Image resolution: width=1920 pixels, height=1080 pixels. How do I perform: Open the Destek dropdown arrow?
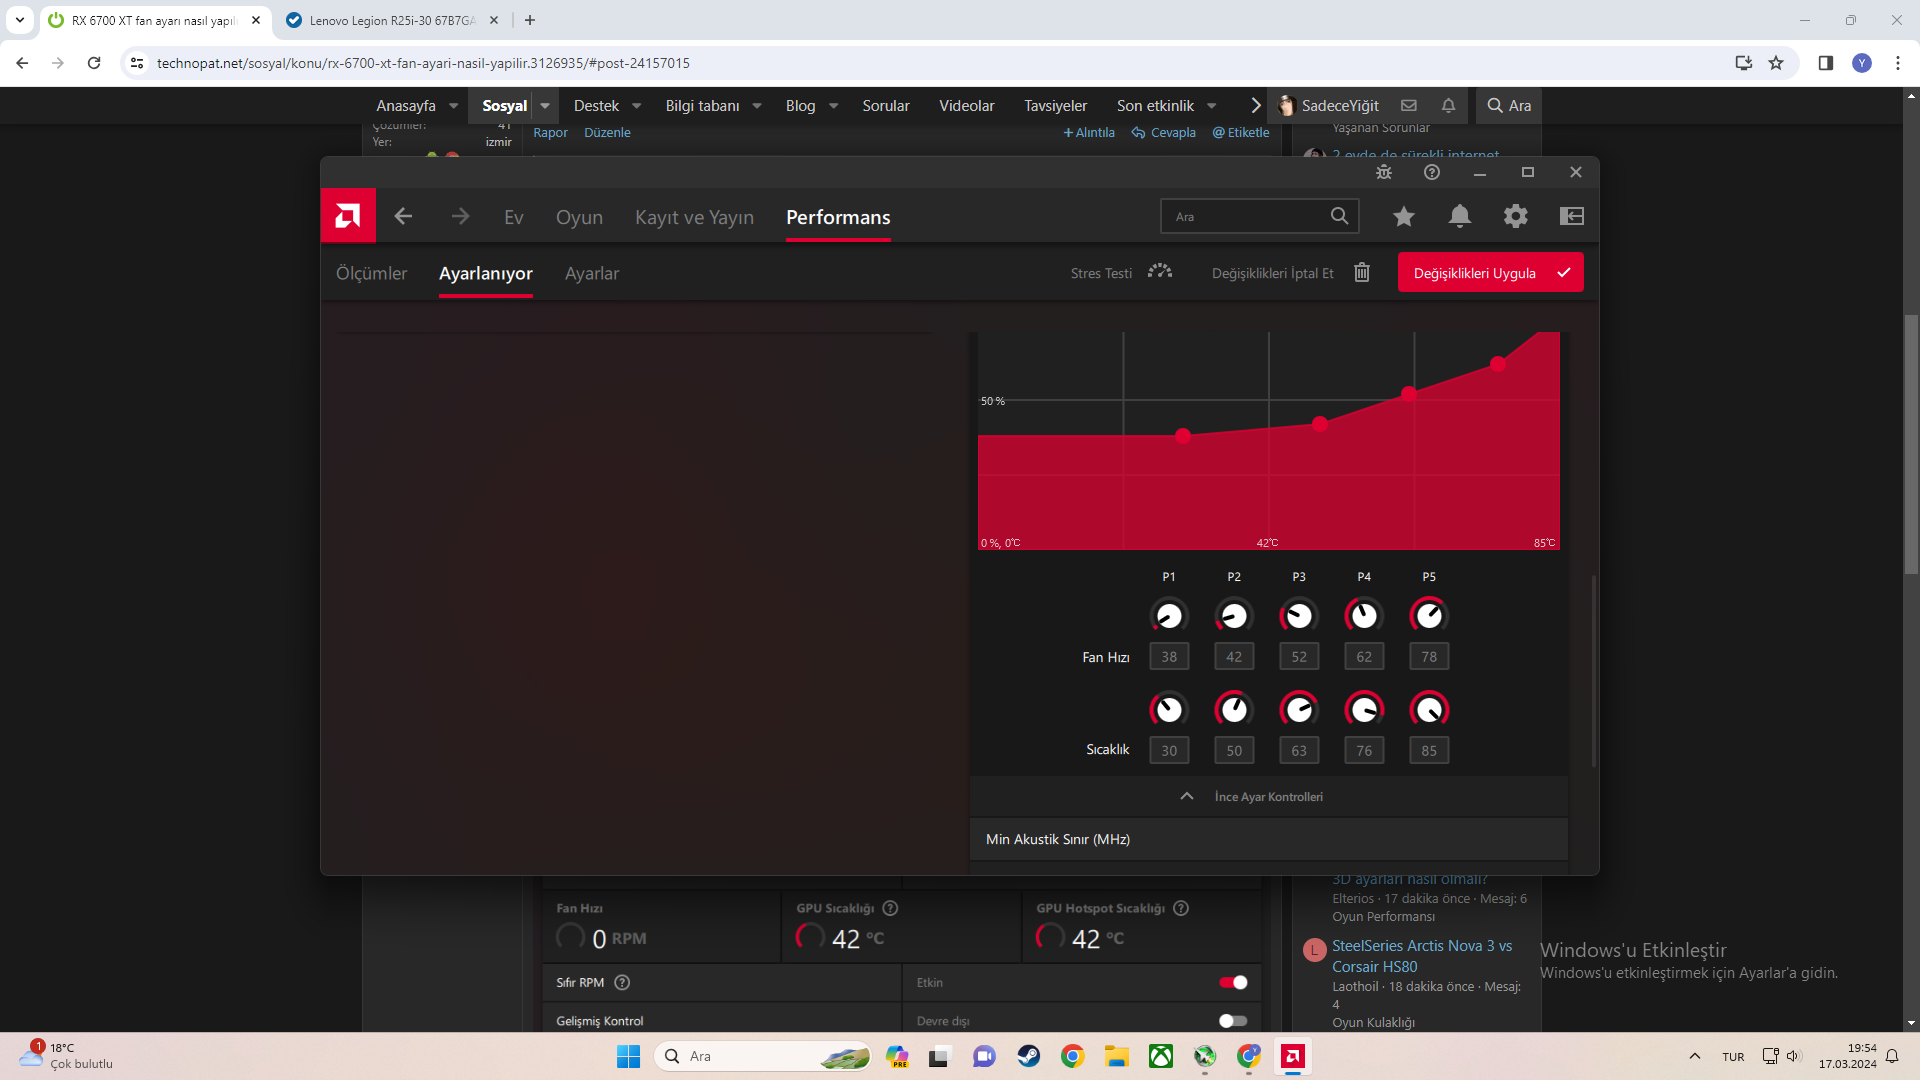pyautogui.click(x=637, y=106)
